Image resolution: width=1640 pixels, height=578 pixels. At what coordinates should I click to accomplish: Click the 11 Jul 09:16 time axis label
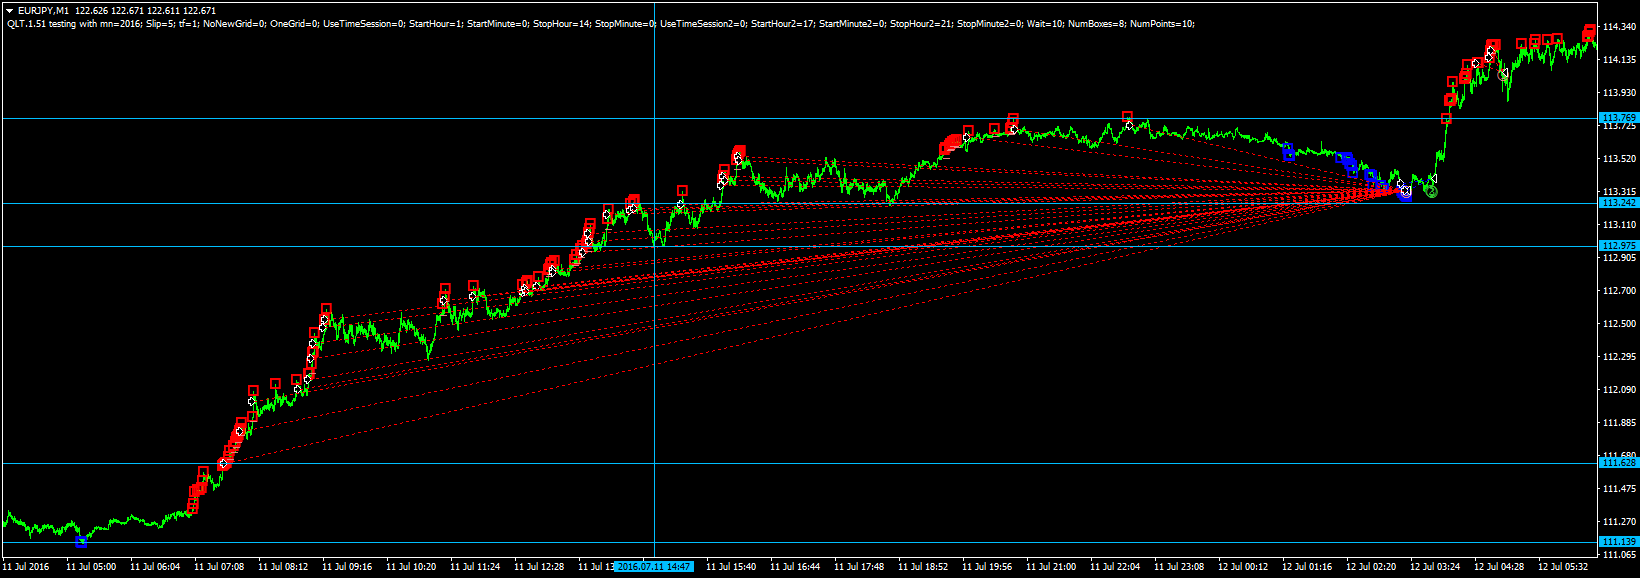click(x=347, y=567)
